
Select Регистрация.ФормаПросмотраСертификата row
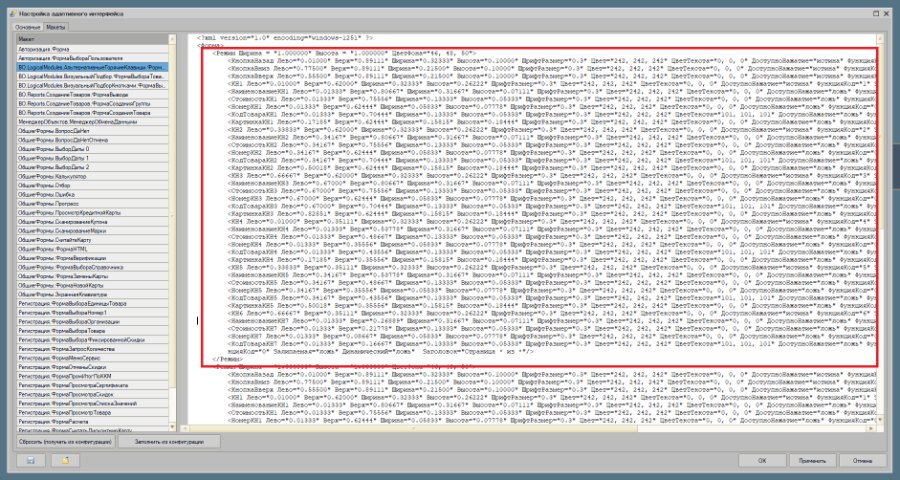[92, 385]
